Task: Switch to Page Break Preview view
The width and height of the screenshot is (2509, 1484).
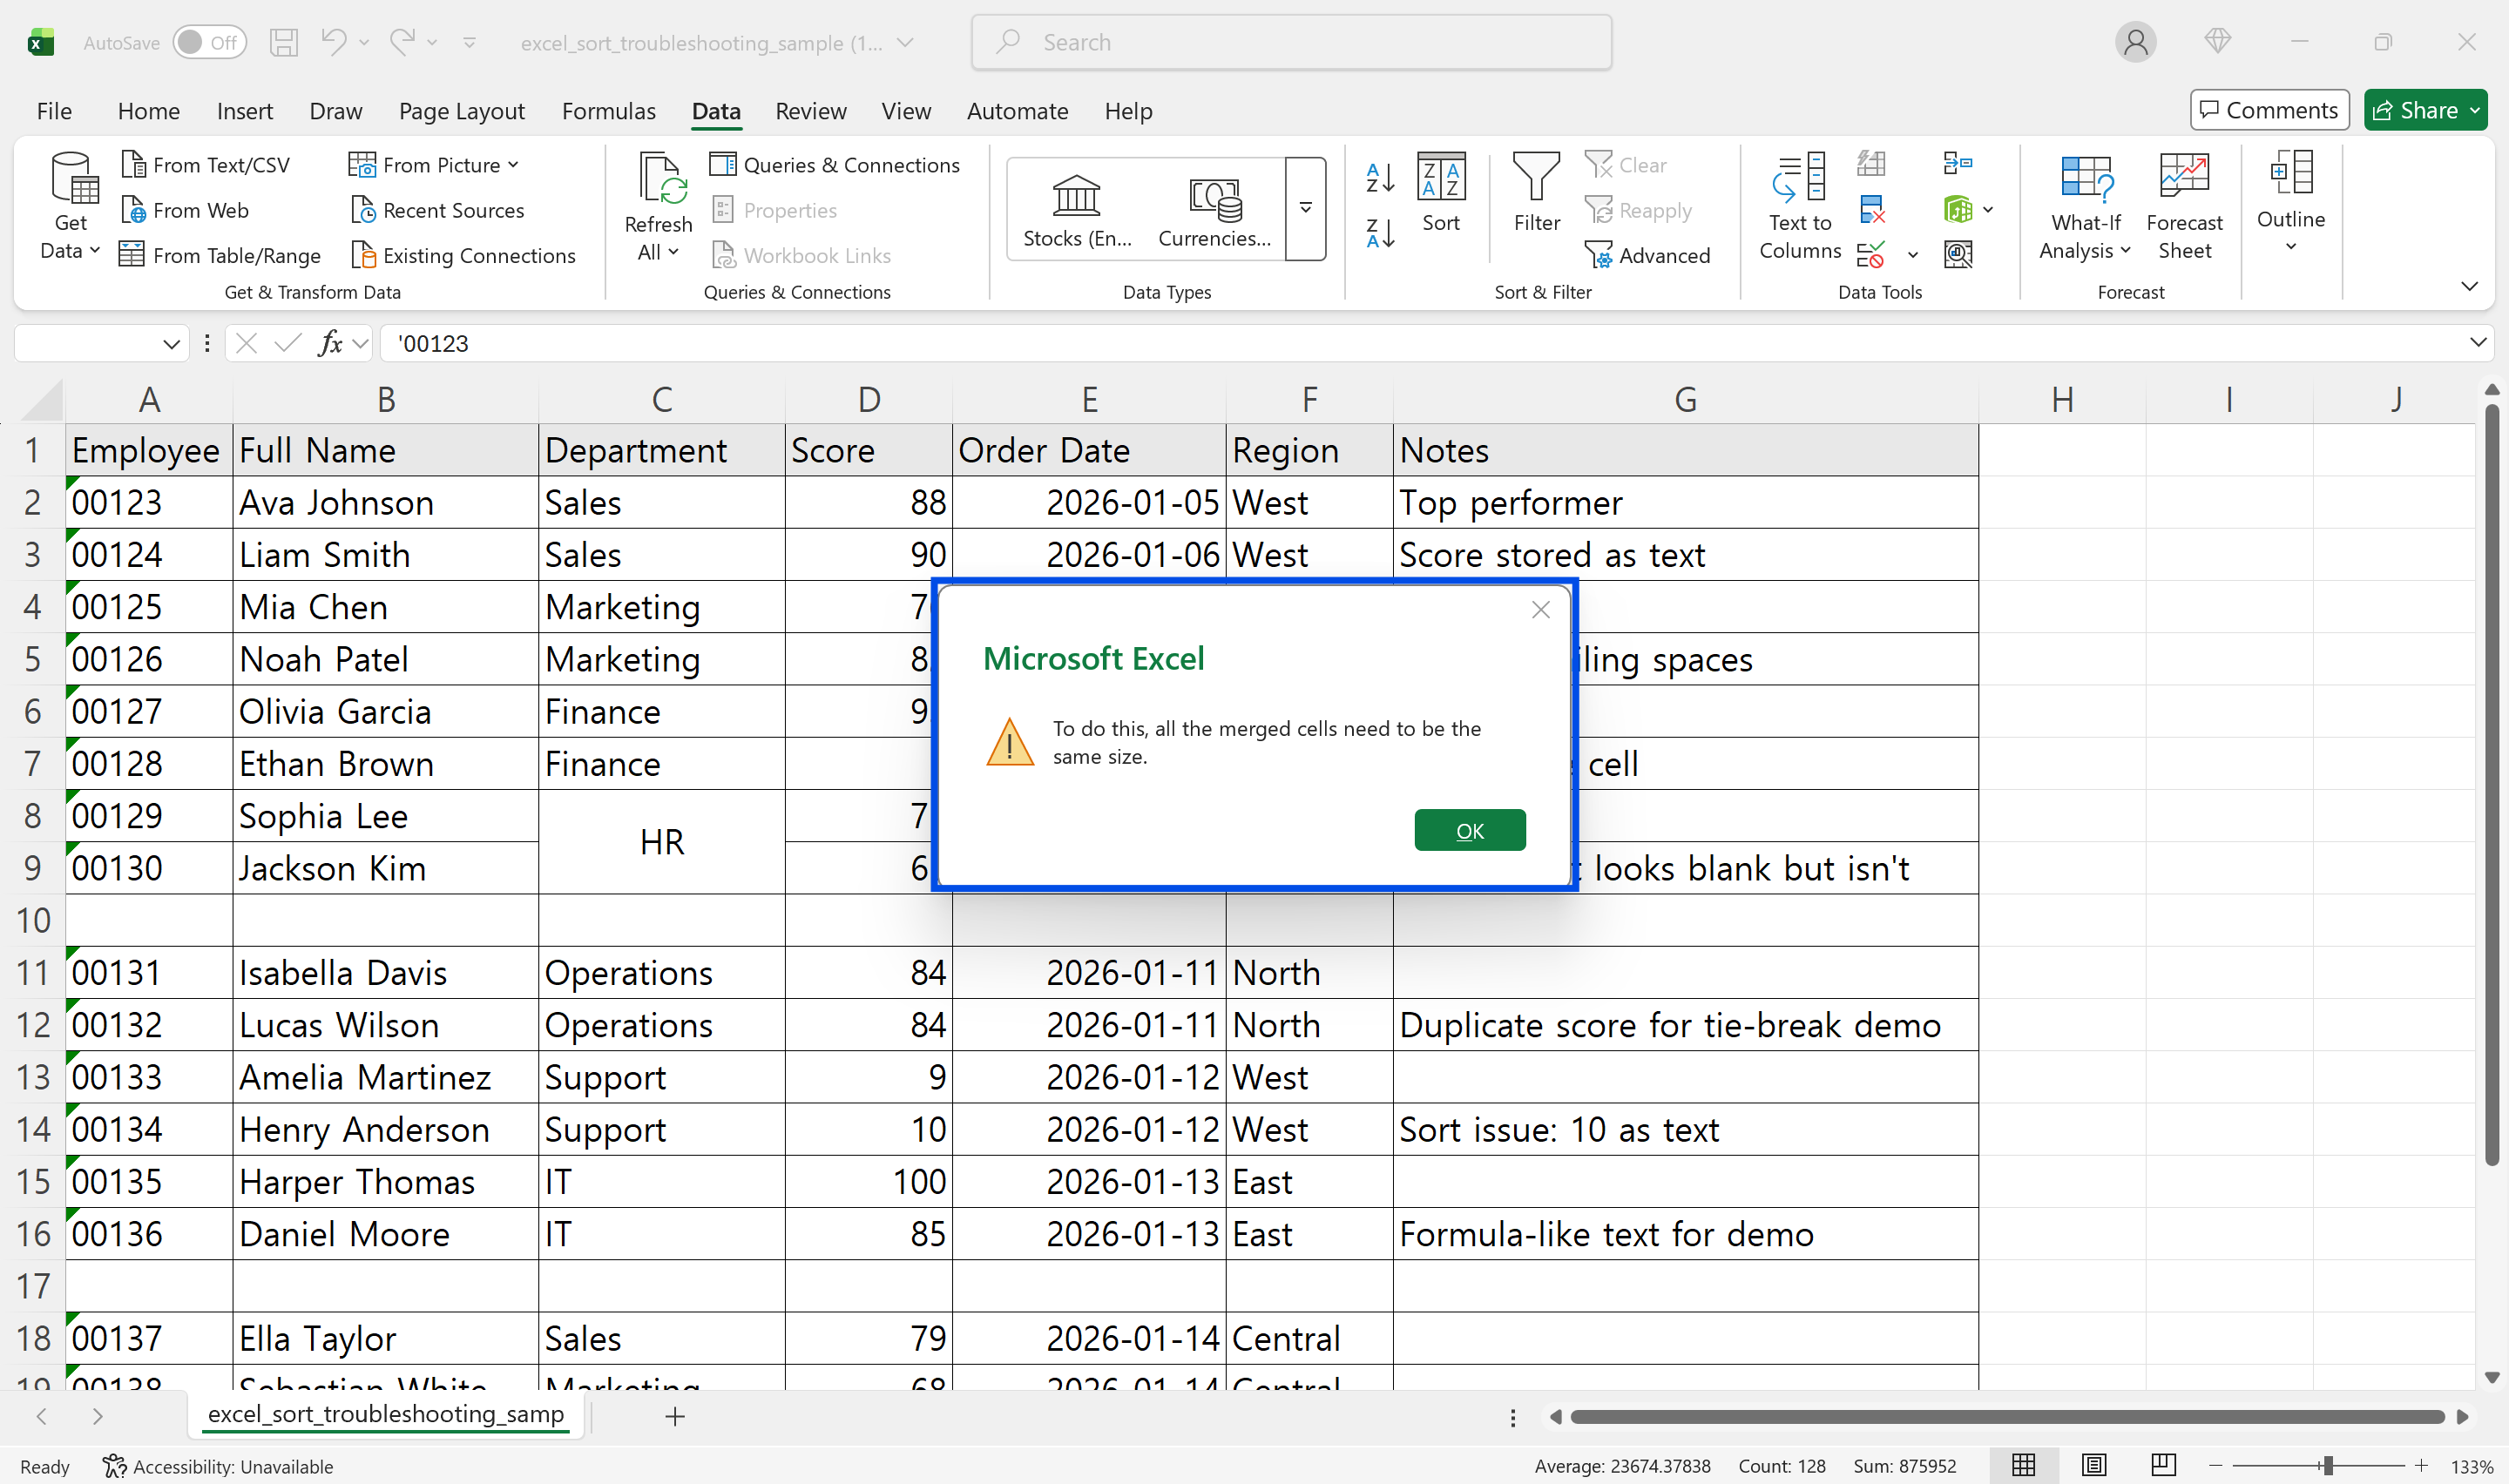Action: tap(2163, 1466)
